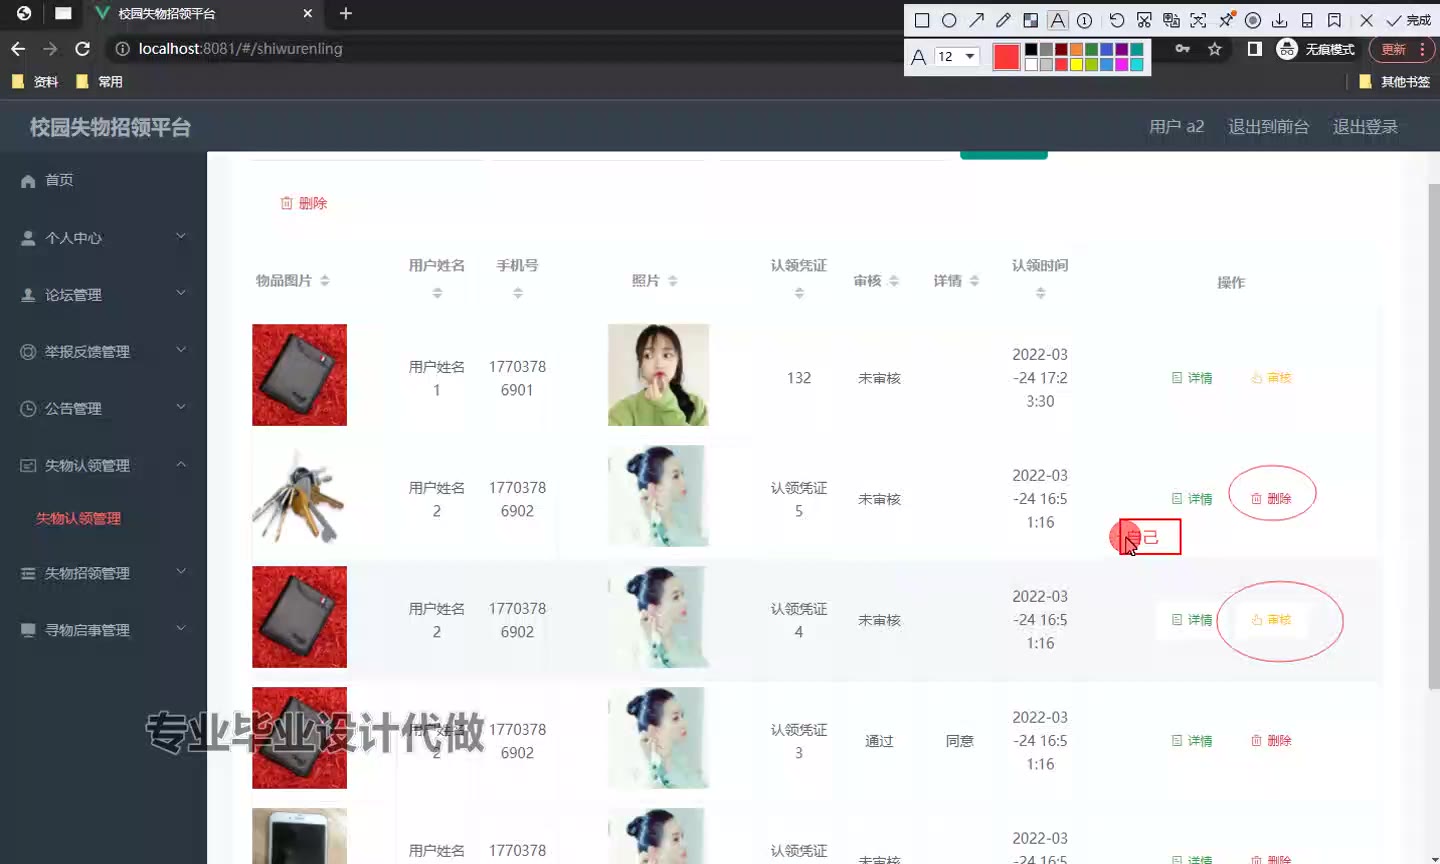This screenshot has height=864, width=1440.
Task: Click the translate icon in screenshot toolbar
Action: point(1171,20)
